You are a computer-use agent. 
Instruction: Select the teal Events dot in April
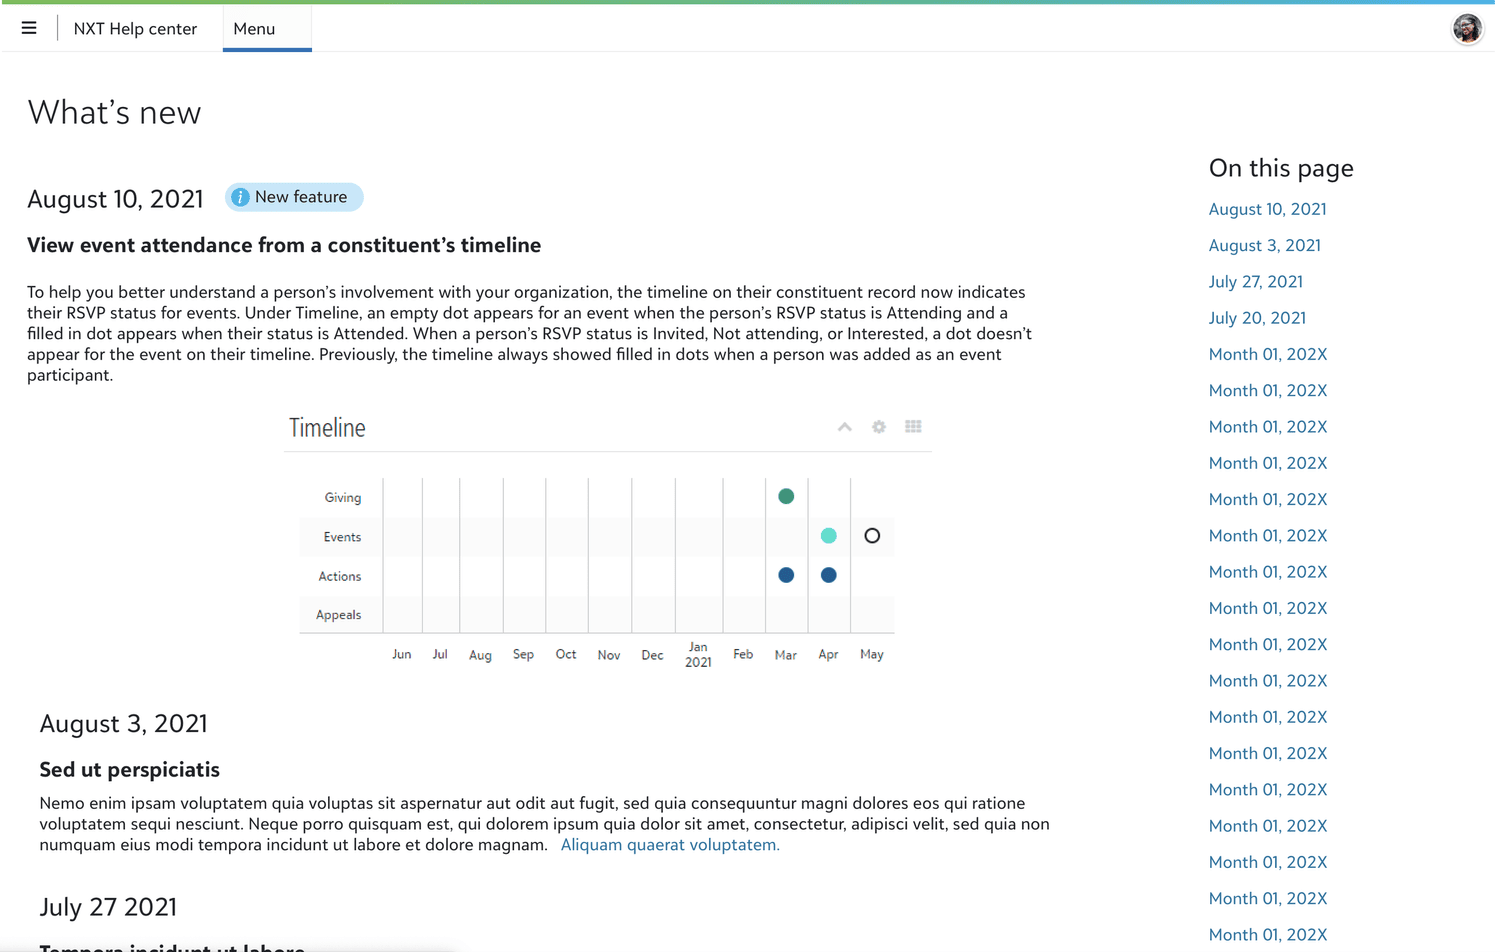828,536
